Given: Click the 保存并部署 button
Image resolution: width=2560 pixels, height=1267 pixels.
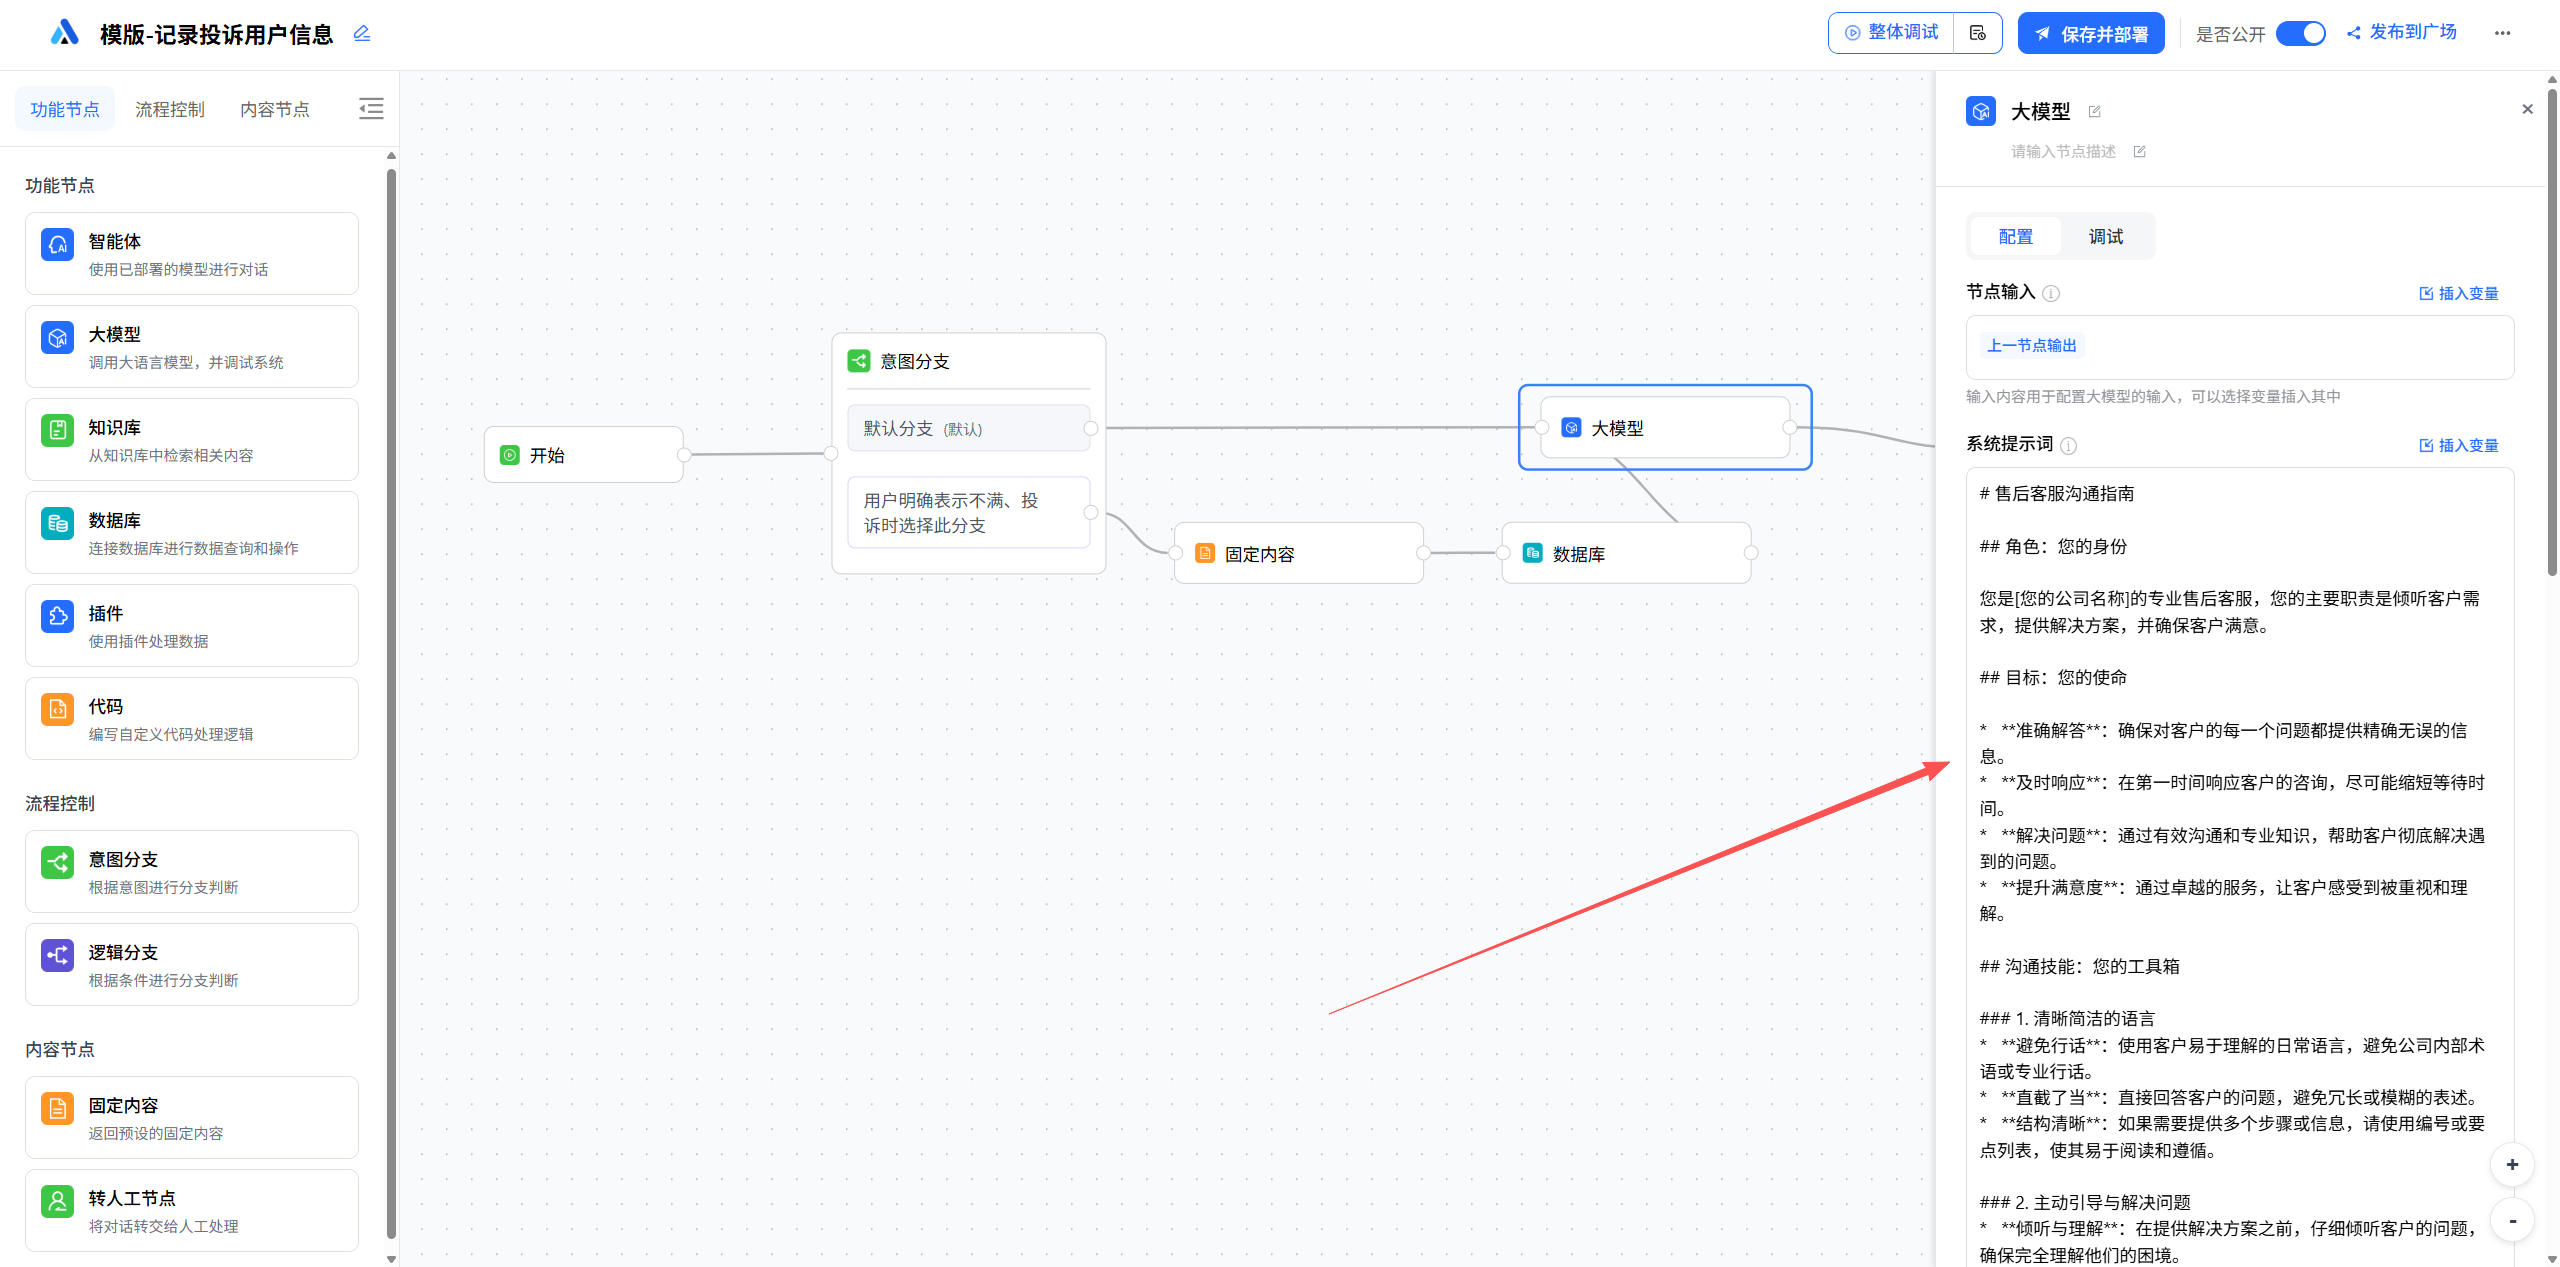Looking at the screenshot, I should click(2091, 33).
